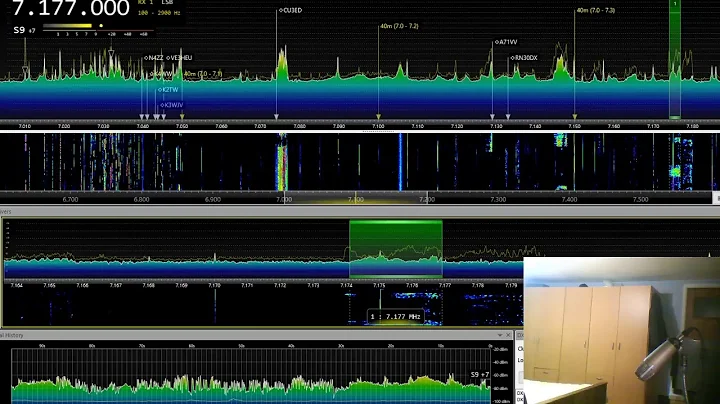Viewport: 720px width, 404px height.
Task: Click 7.150 on the main spectrum scale
Action: tap(574, 126)
